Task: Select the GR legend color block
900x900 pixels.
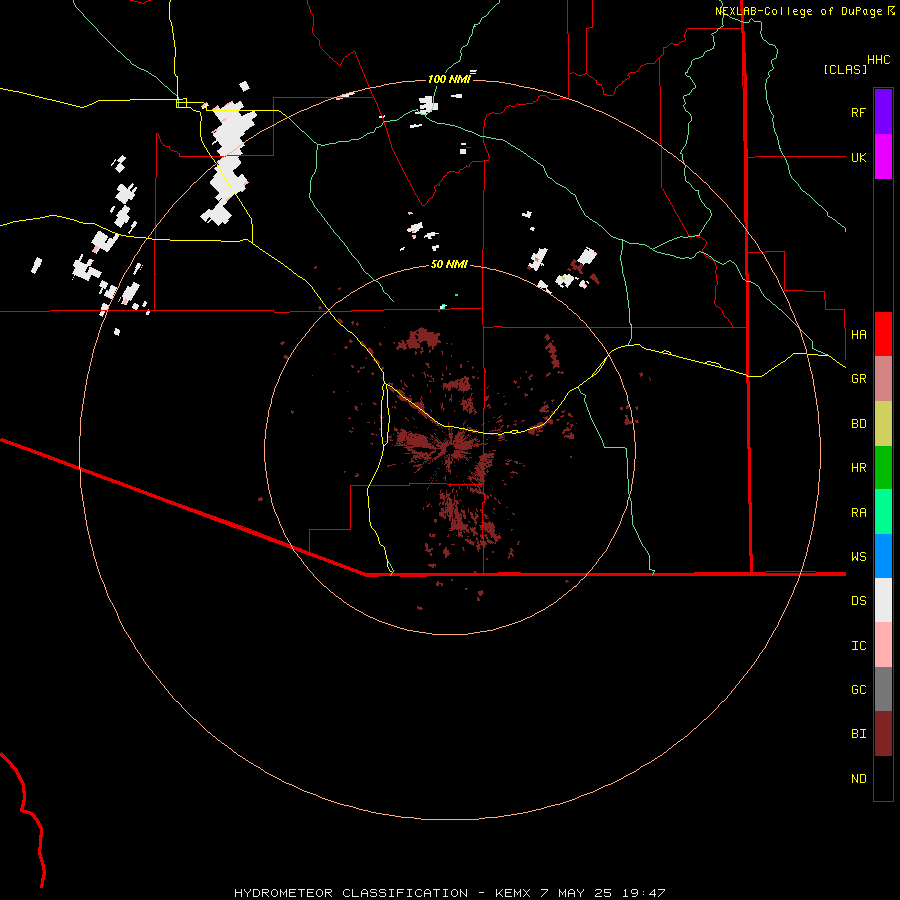Action: coord(883,379)
